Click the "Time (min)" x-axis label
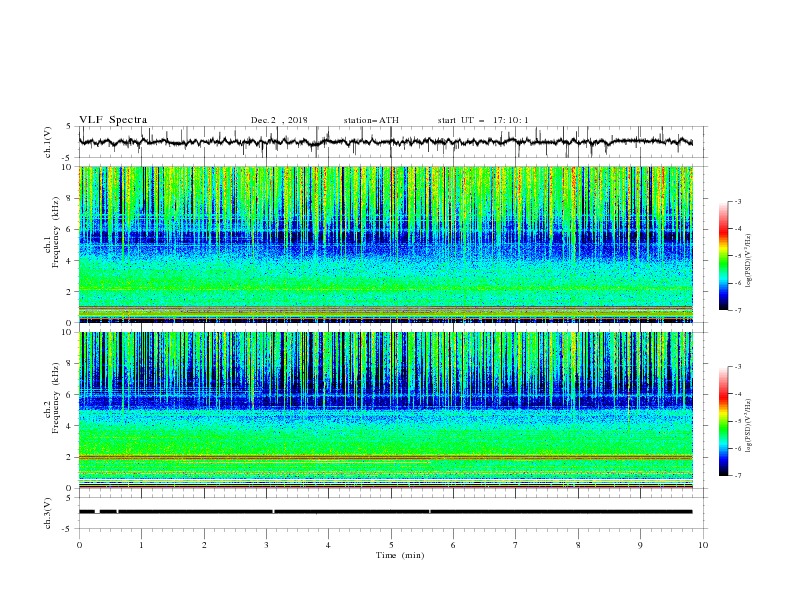Image resolution: width=792 pixels, height=612 pixels. coord(400,555)
